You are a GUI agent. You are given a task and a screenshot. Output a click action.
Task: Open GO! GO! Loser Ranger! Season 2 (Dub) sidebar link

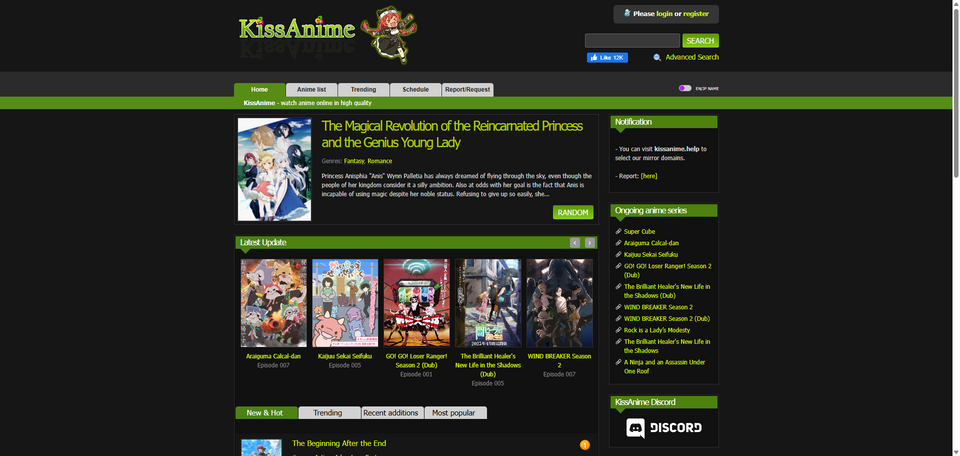(667, 271)
